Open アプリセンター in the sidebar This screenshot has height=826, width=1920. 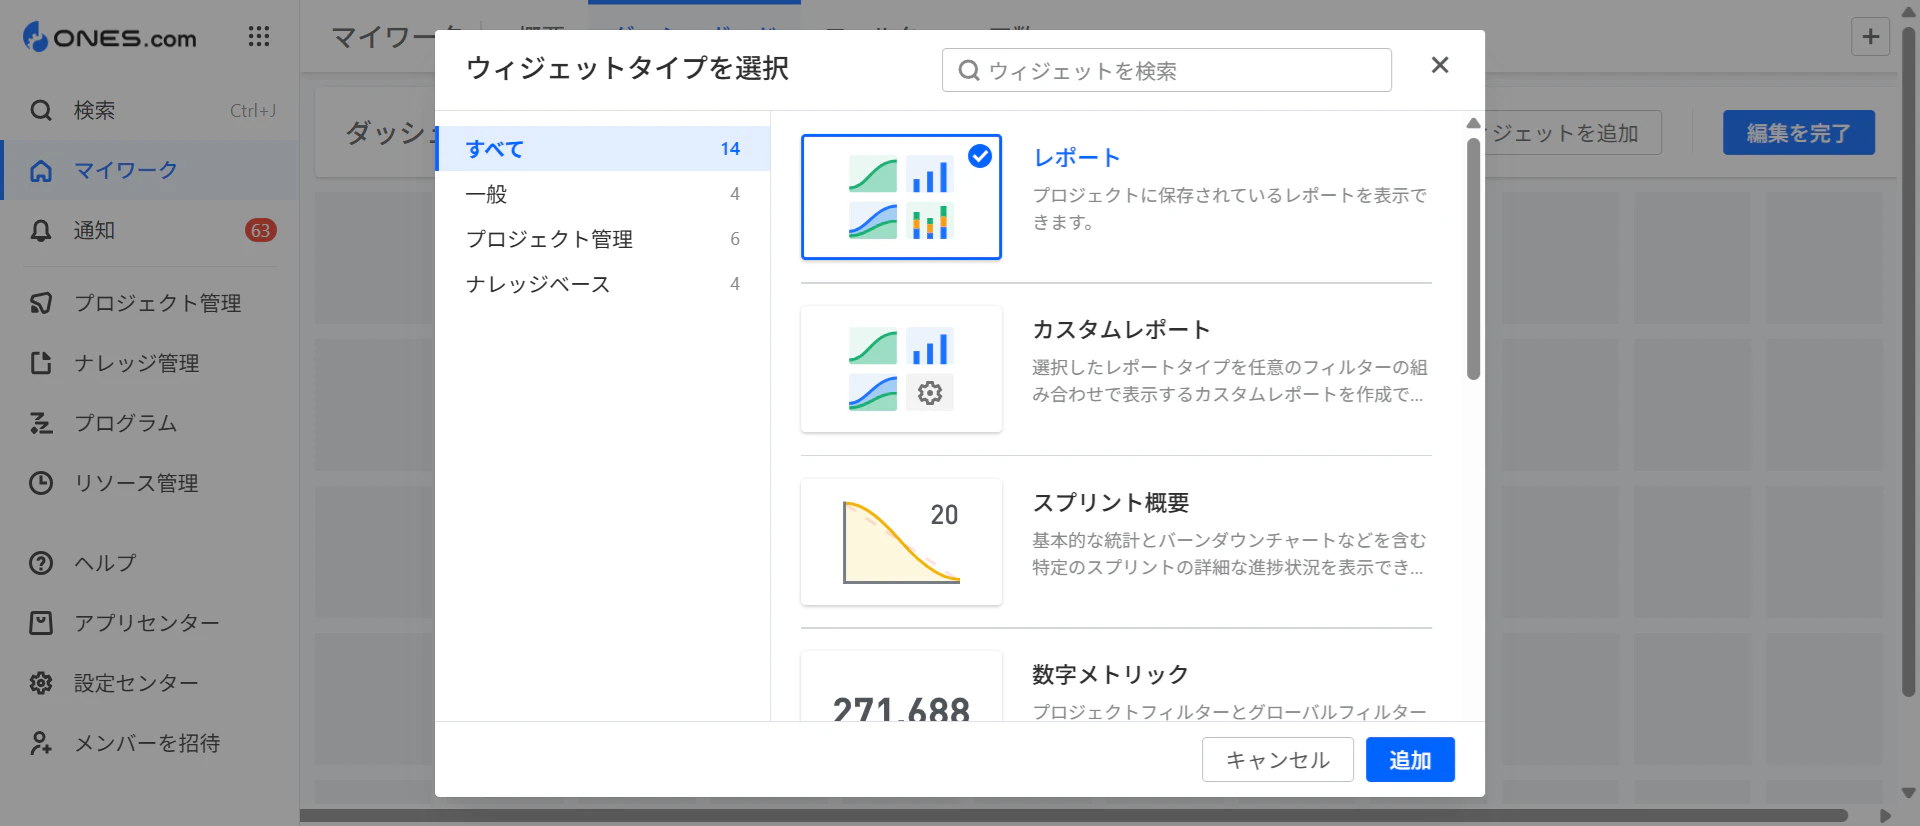tap(150, 623)
